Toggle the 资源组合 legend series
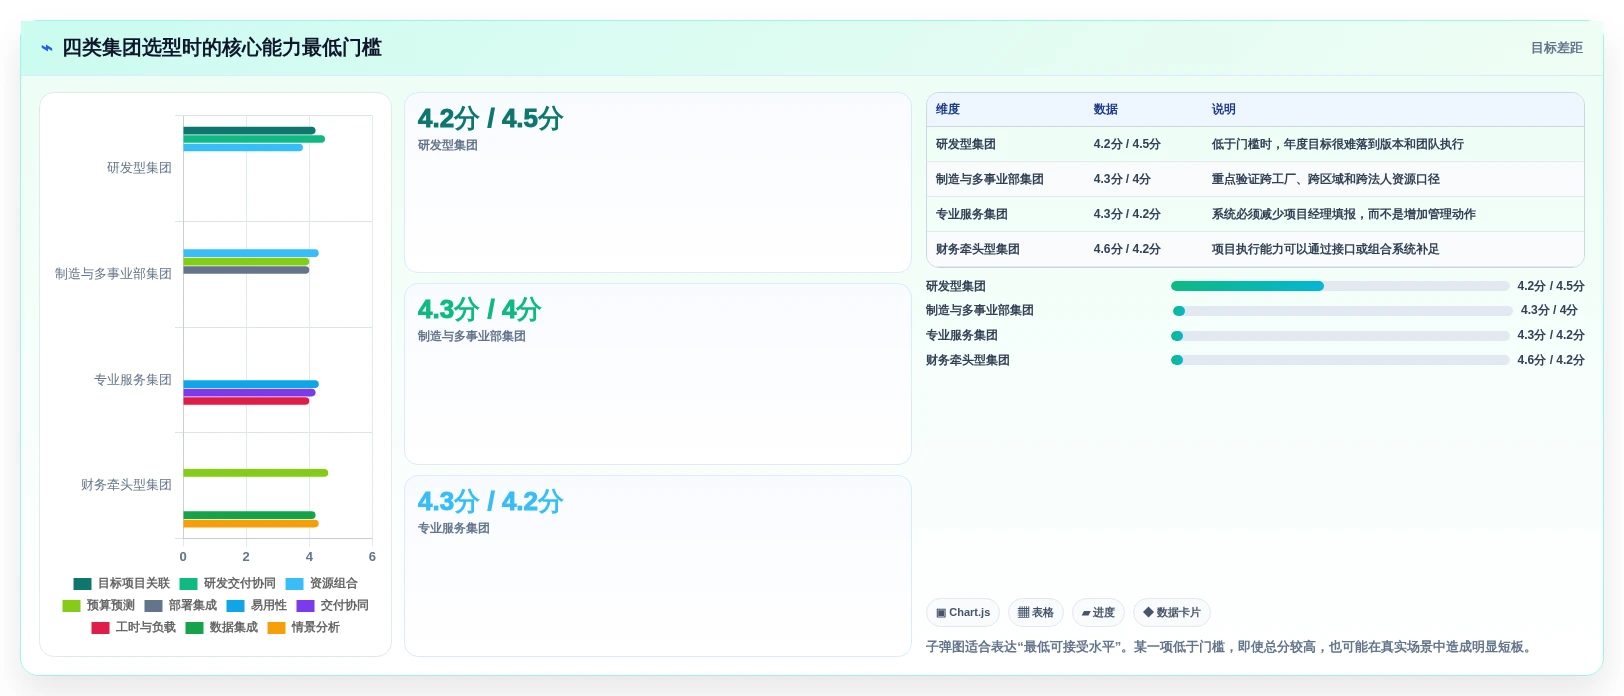The image size is (1624, 696). (322, 584)
